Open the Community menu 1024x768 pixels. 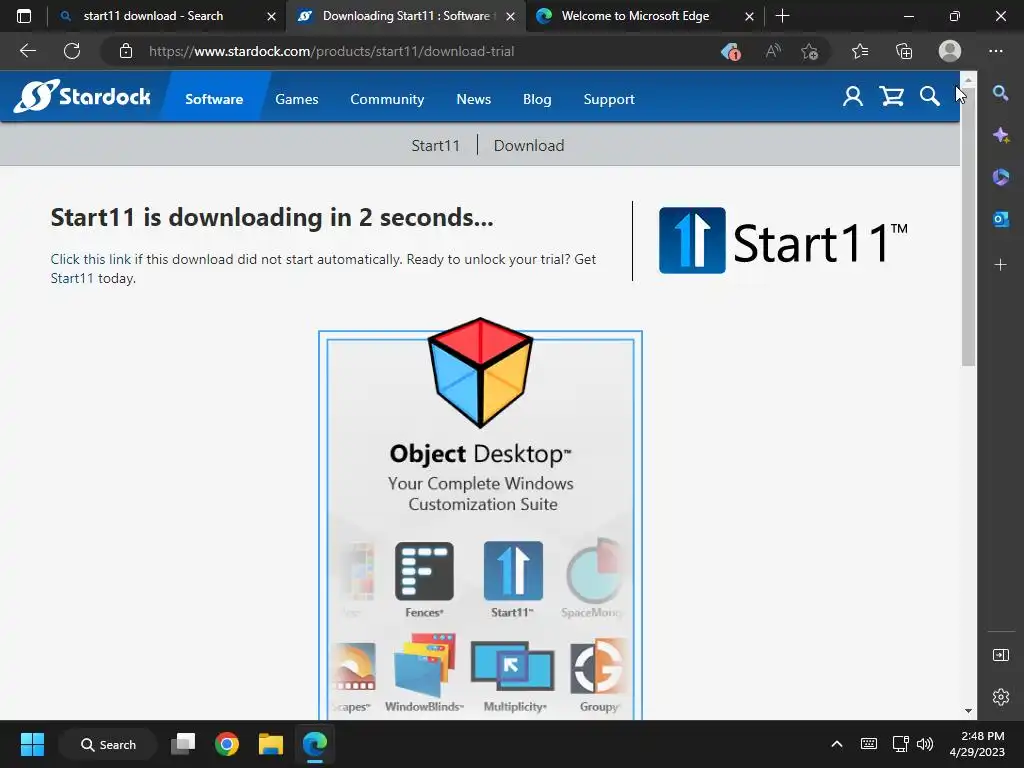(x=387, y=99)
